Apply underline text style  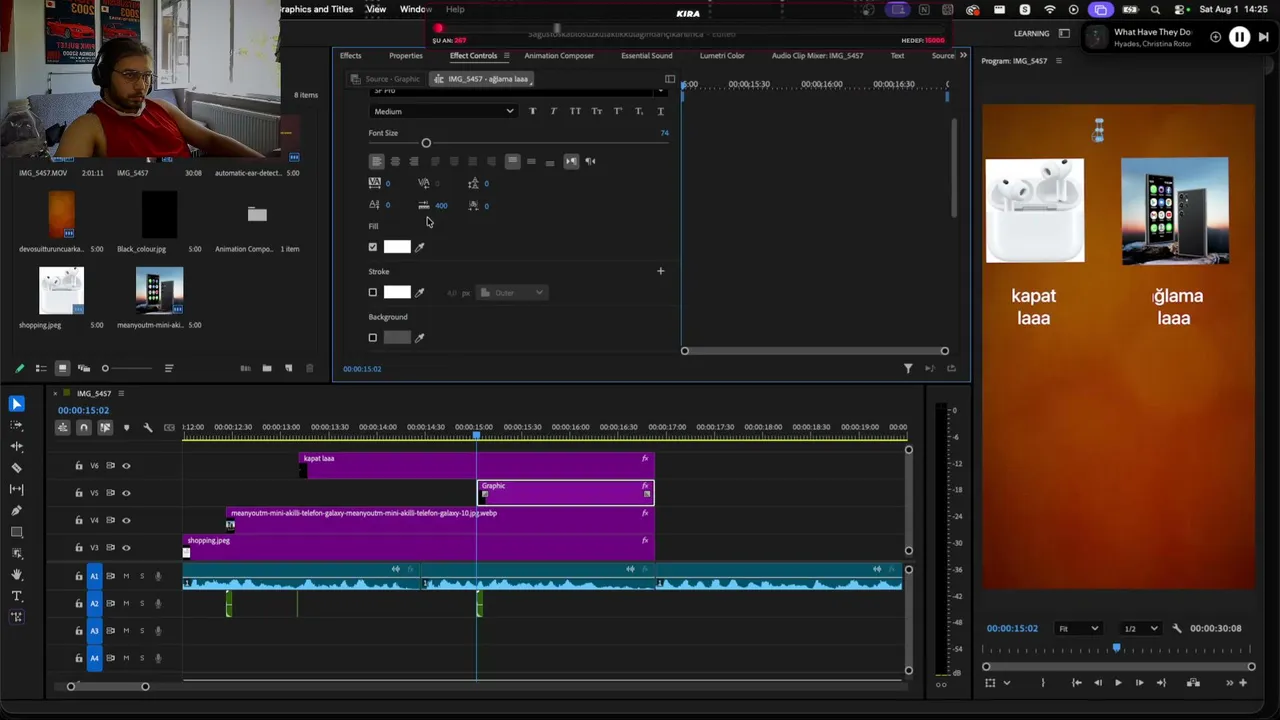pos(660,111)
